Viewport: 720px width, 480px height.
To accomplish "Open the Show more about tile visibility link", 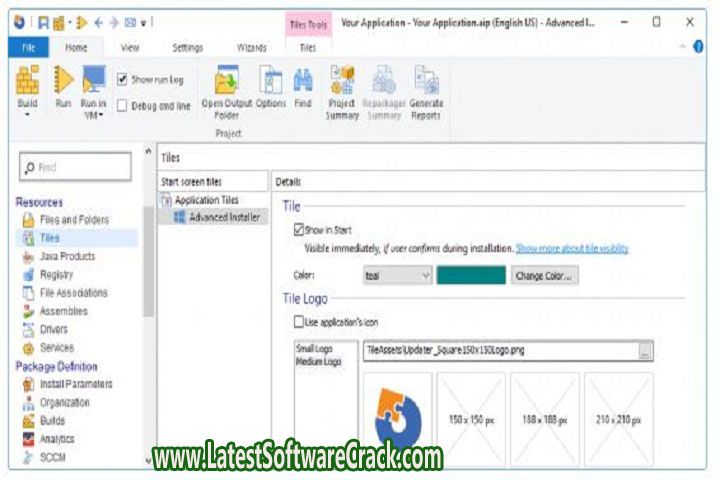I will 572,248.
